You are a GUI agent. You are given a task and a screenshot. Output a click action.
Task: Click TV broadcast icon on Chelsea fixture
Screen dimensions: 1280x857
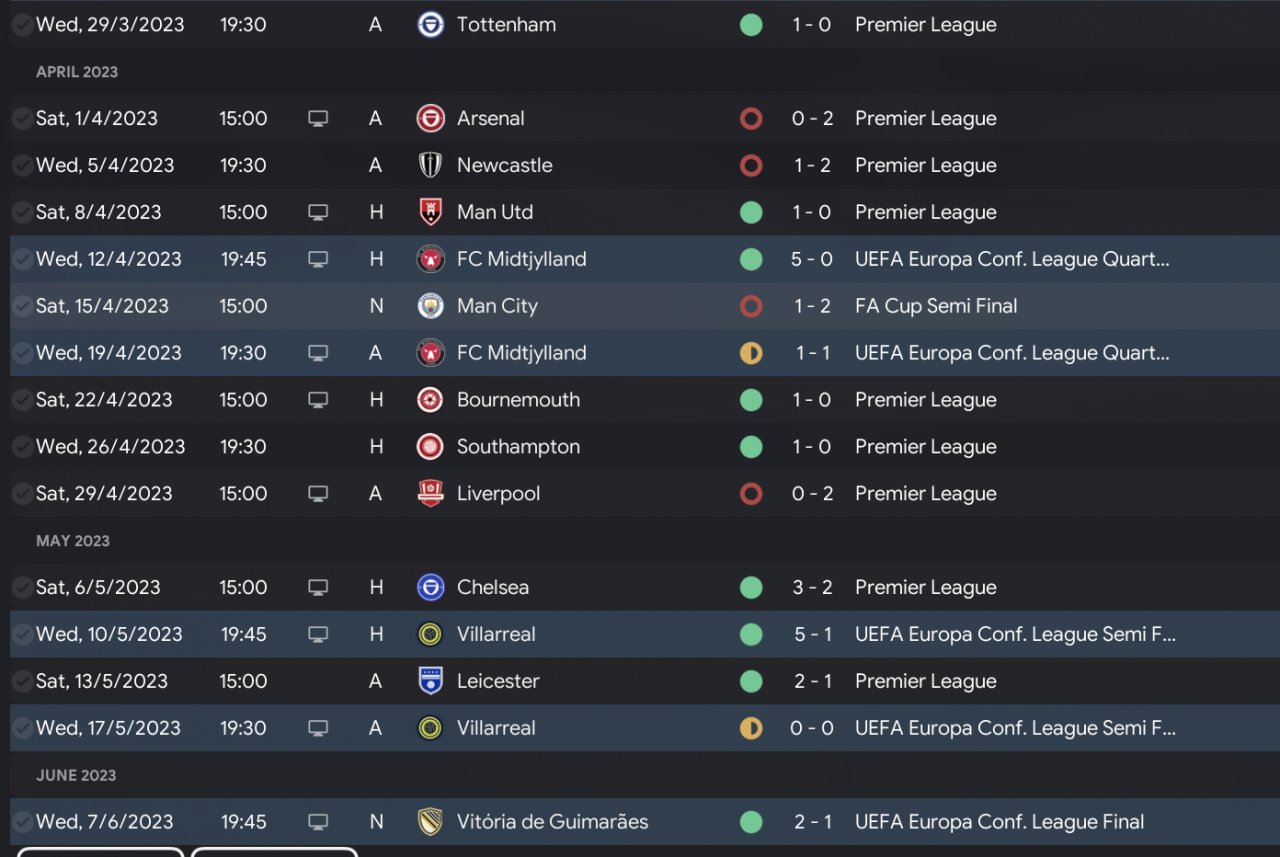[x=318, y=587]
